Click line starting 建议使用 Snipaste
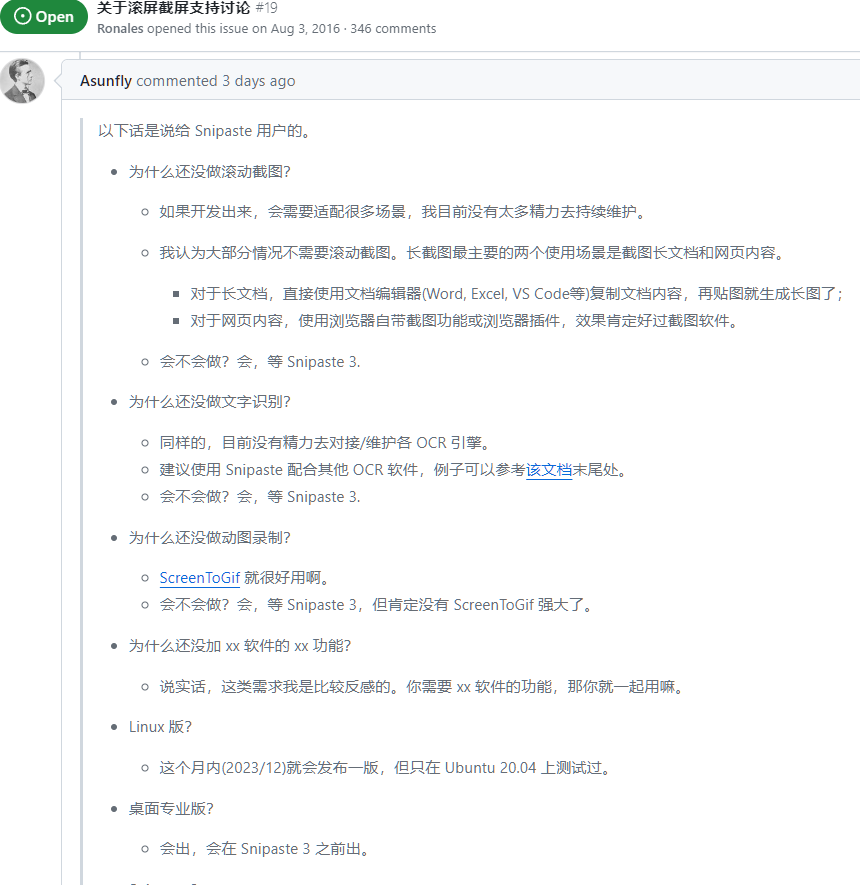Image resolution: width=860 pixels, height=885 pixels. pyautogui.click(x=393, y=470)
